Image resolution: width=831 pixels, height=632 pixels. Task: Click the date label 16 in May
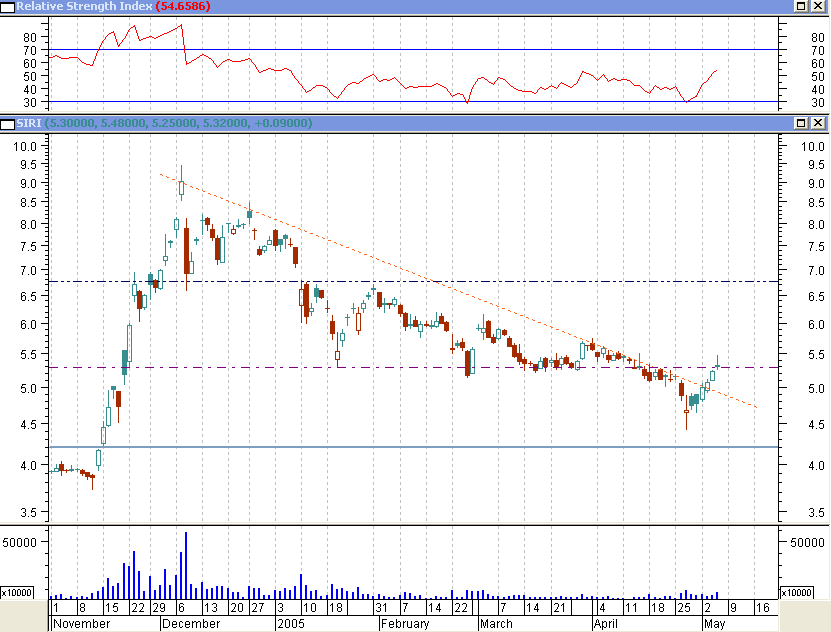pyautogui.click(x=763, y=608)
